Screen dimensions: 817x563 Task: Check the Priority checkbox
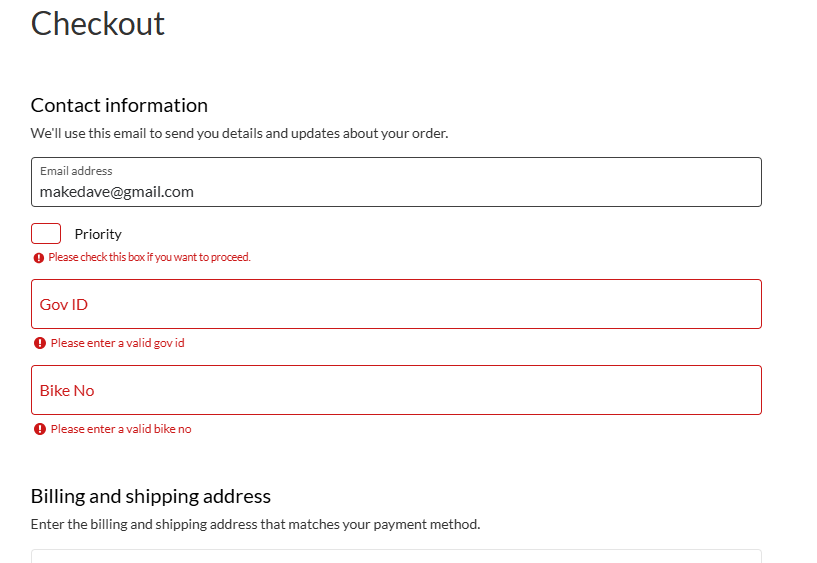pos(46,234)
